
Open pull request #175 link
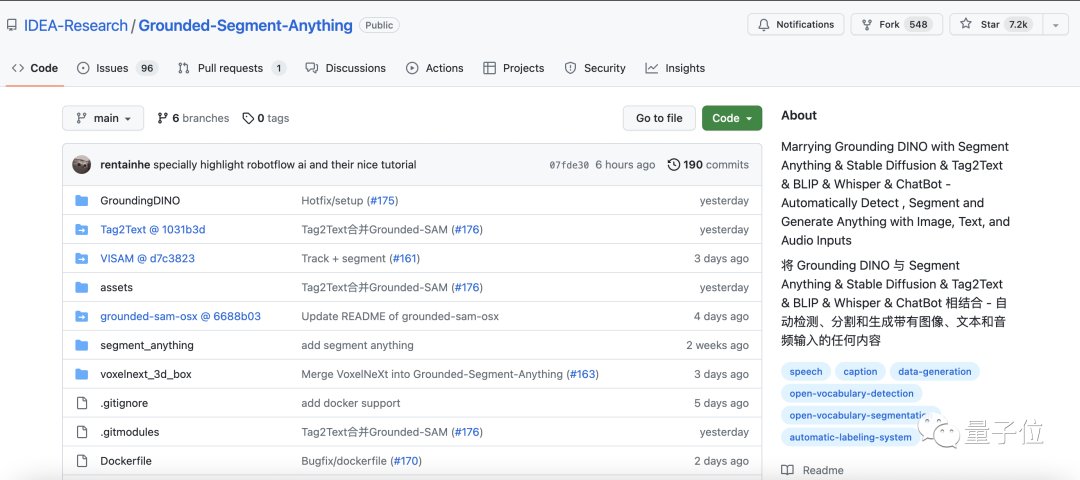tap(382, 201)
